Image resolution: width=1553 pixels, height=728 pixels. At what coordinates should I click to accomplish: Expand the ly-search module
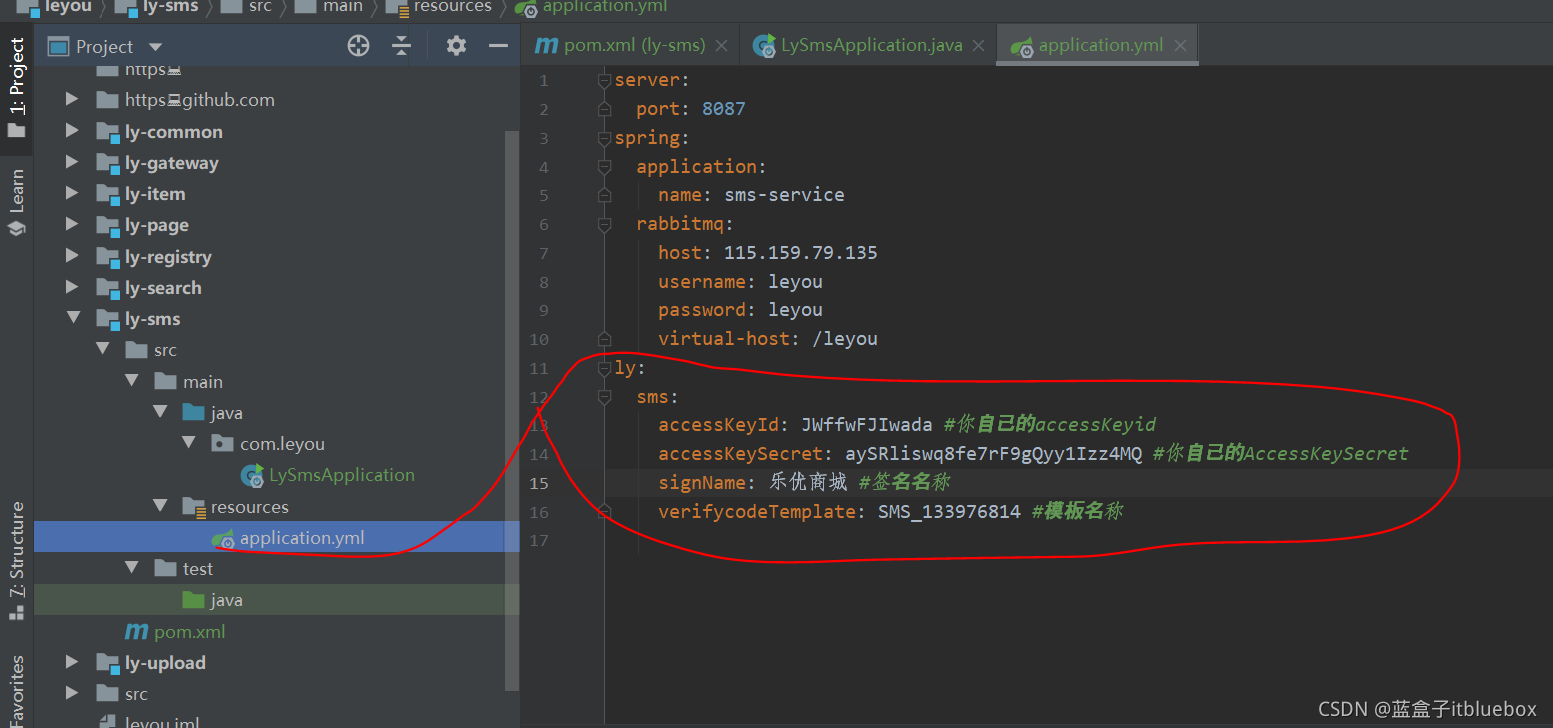pyautogui.click(x=72, y=287)
